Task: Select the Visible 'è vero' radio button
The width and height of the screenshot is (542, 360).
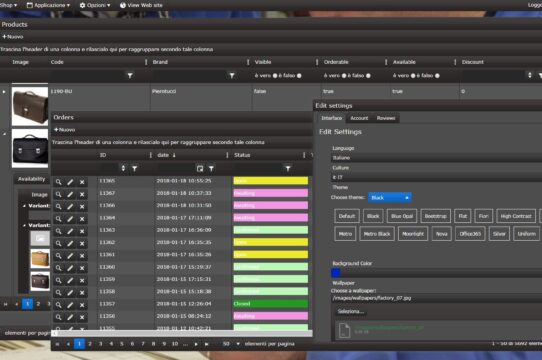Action: coord(275,76)
